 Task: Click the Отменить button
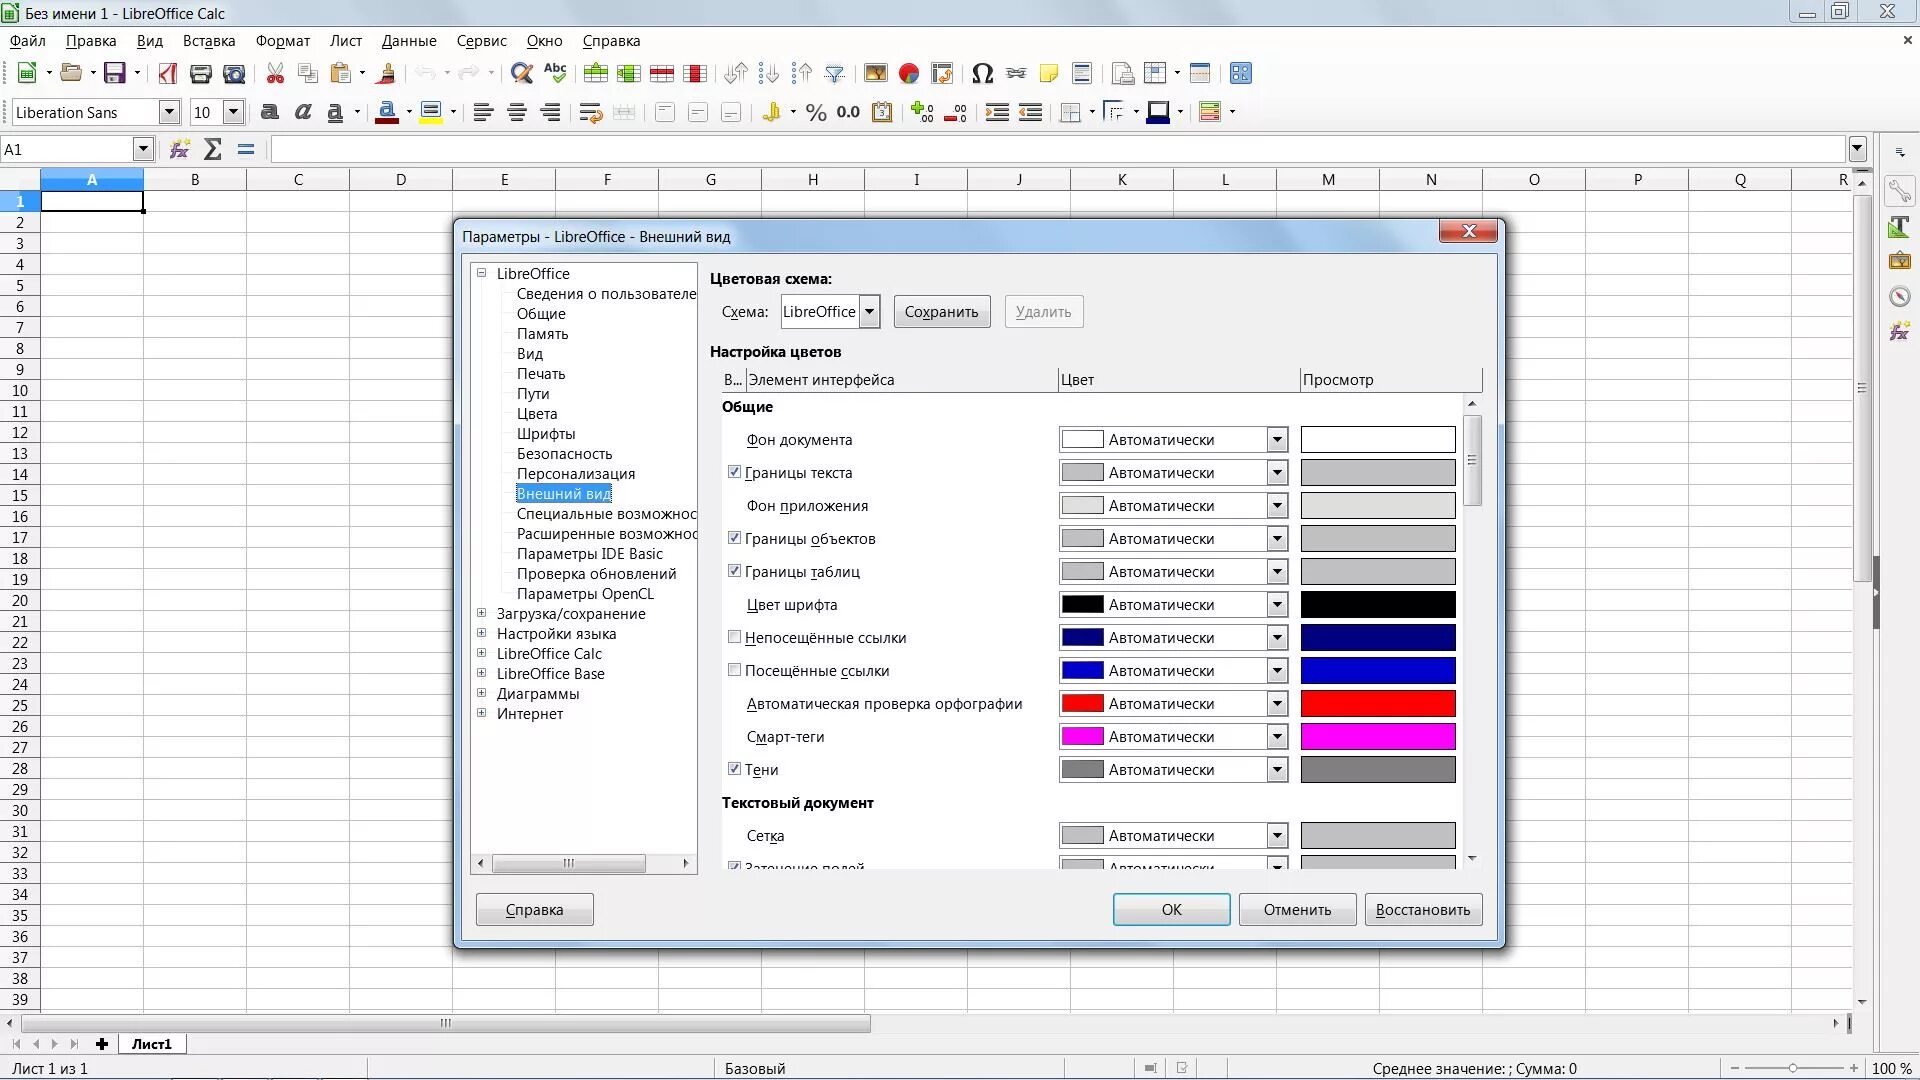point(1297,910)
